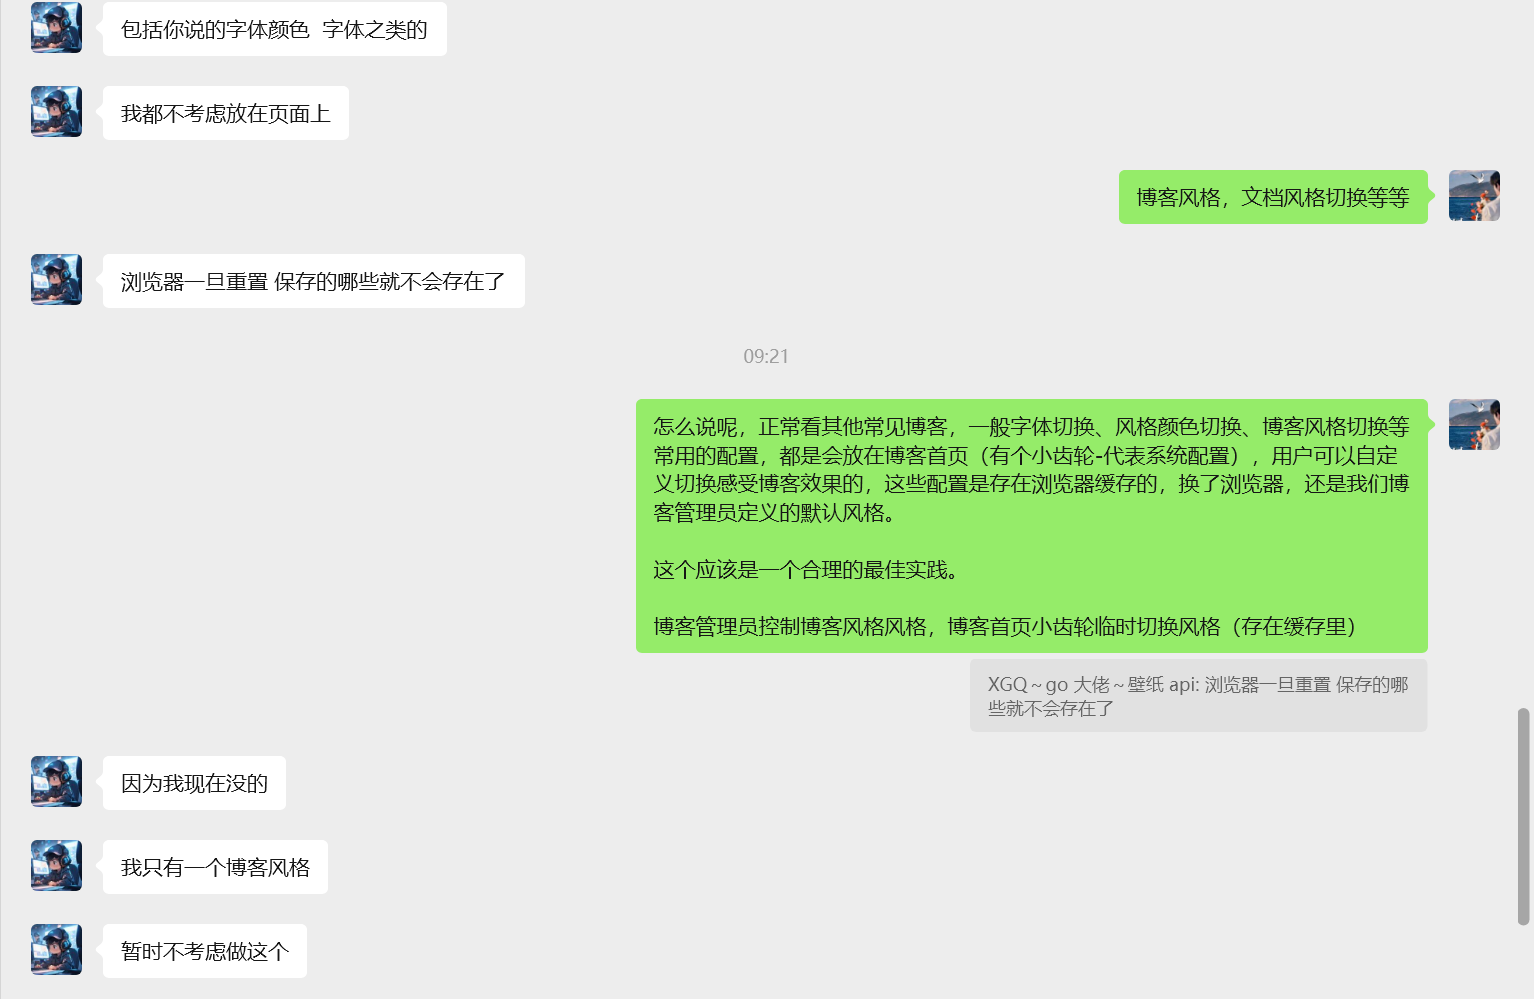
Task: Click scrollbar track above the thumb
Action: 1523,350
